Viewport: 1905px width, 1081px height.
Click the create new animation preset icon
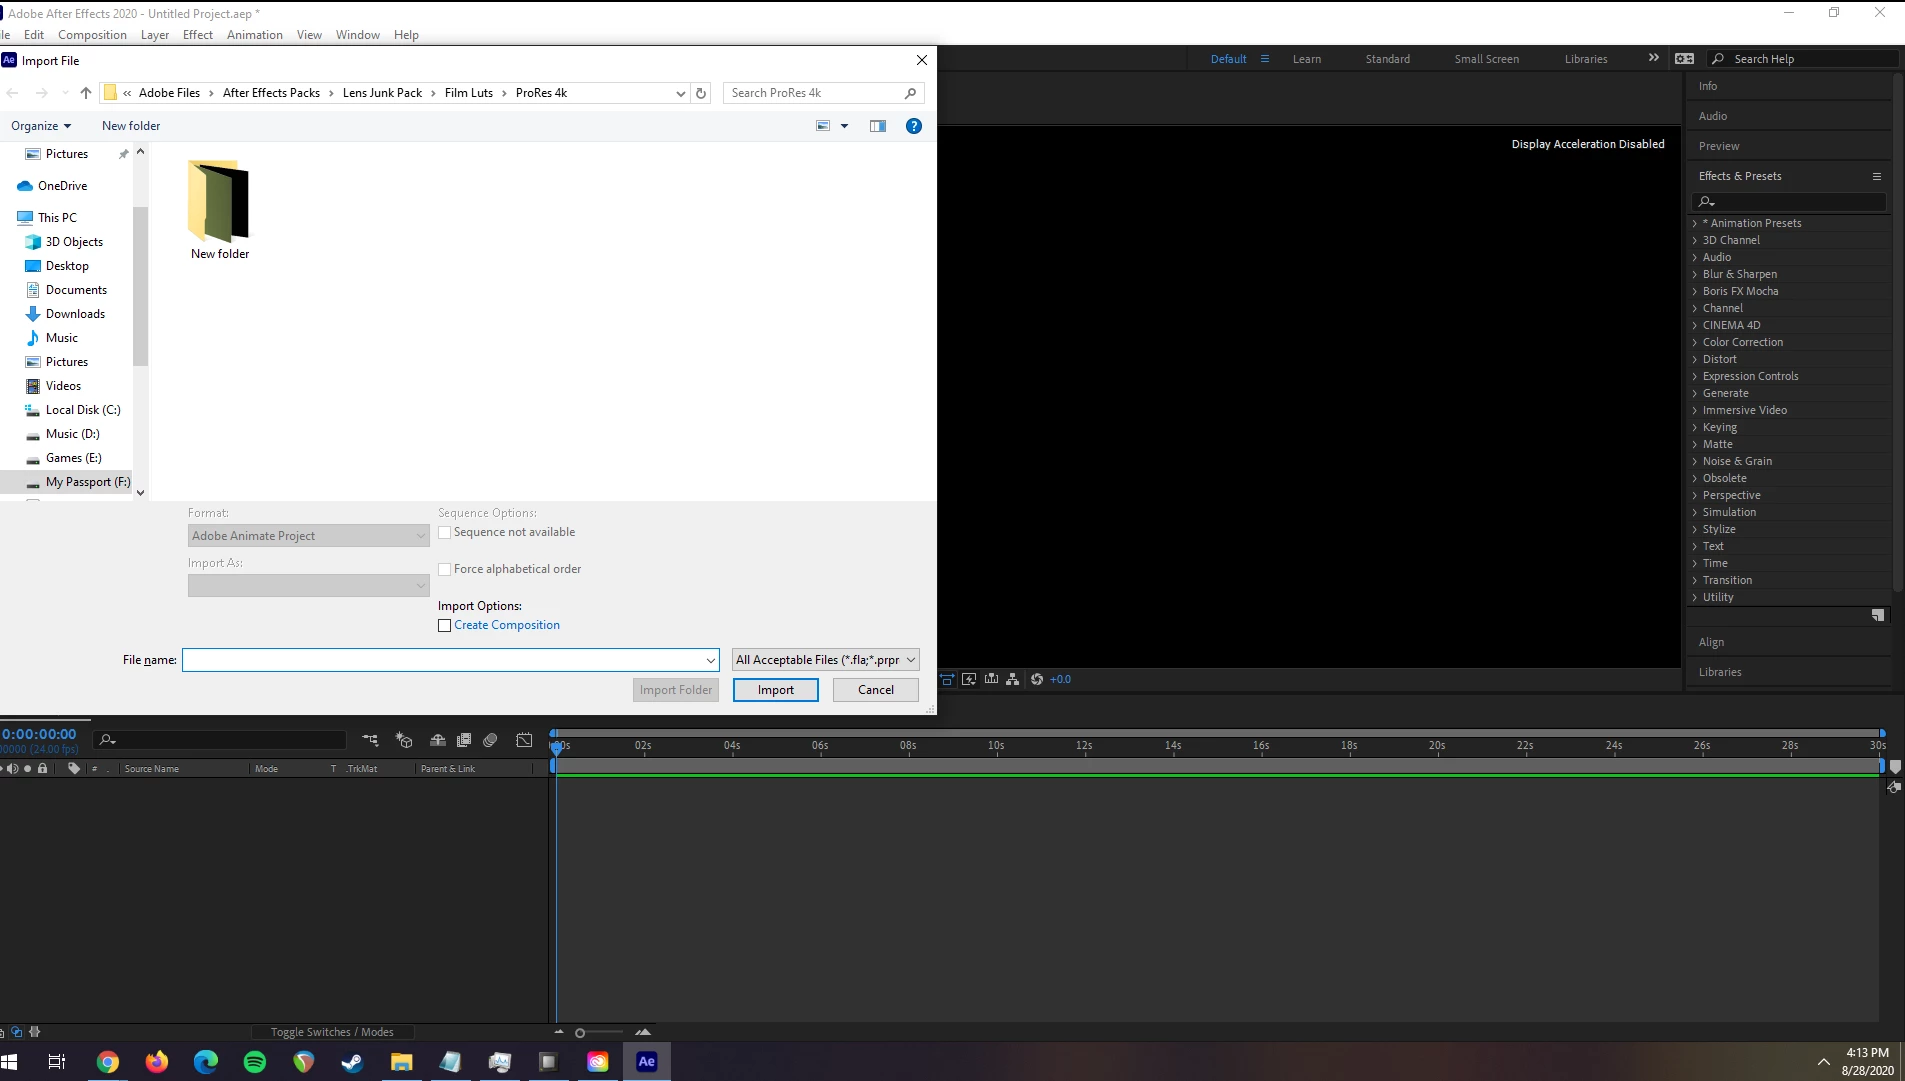1878,615
